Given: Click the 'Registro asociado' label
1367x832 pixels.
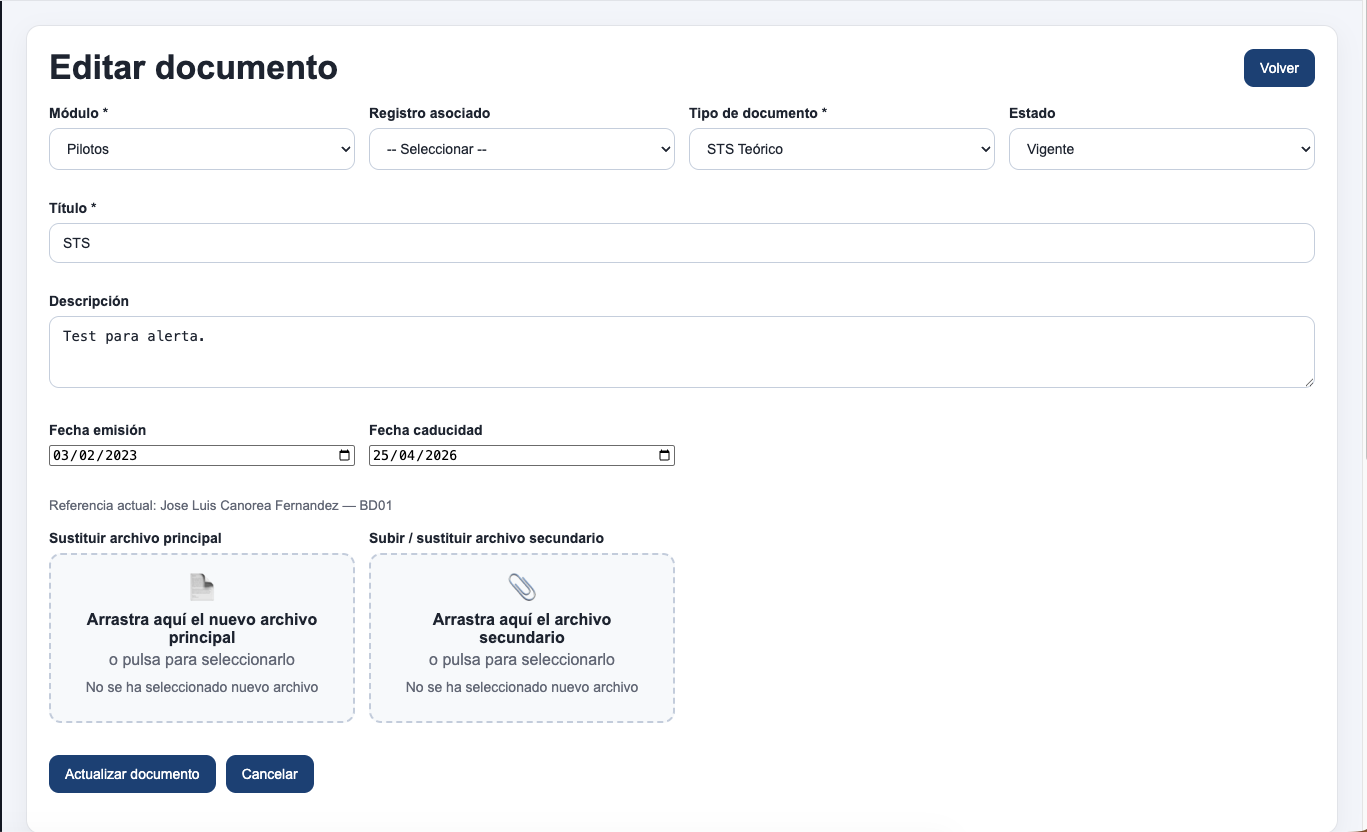Looking at the screenshot, I should point(430,113).
